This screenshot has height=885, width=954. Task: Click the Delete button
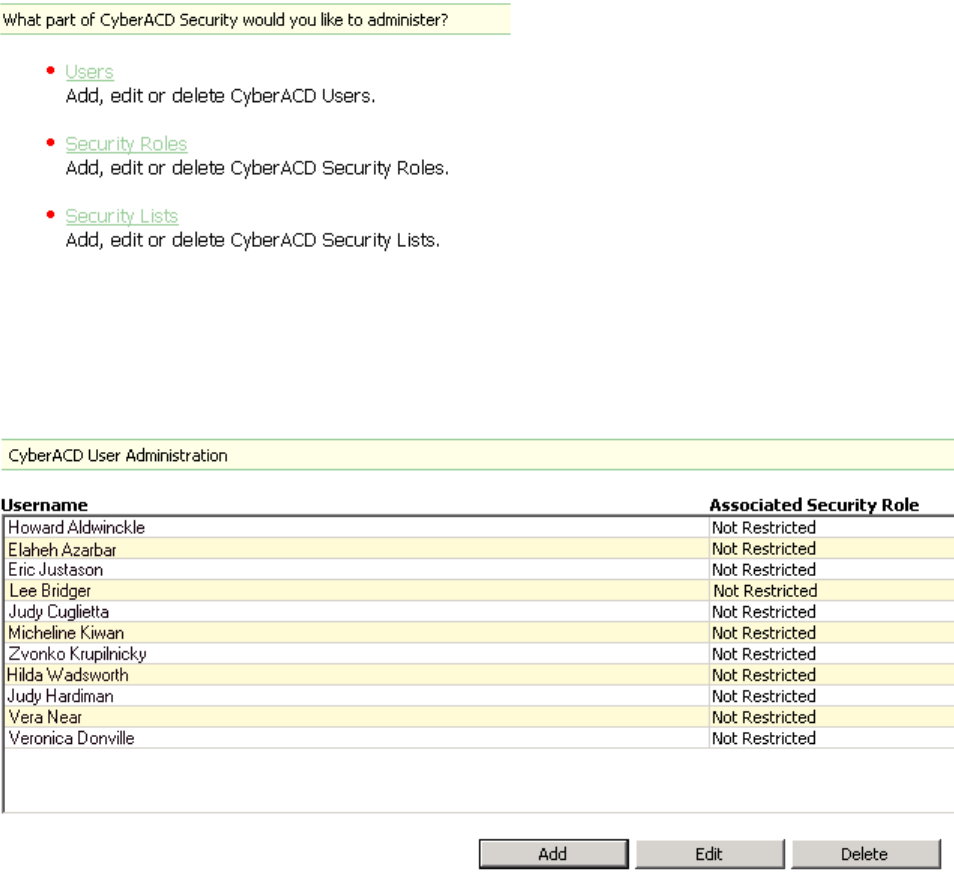(x=865, y=854)
